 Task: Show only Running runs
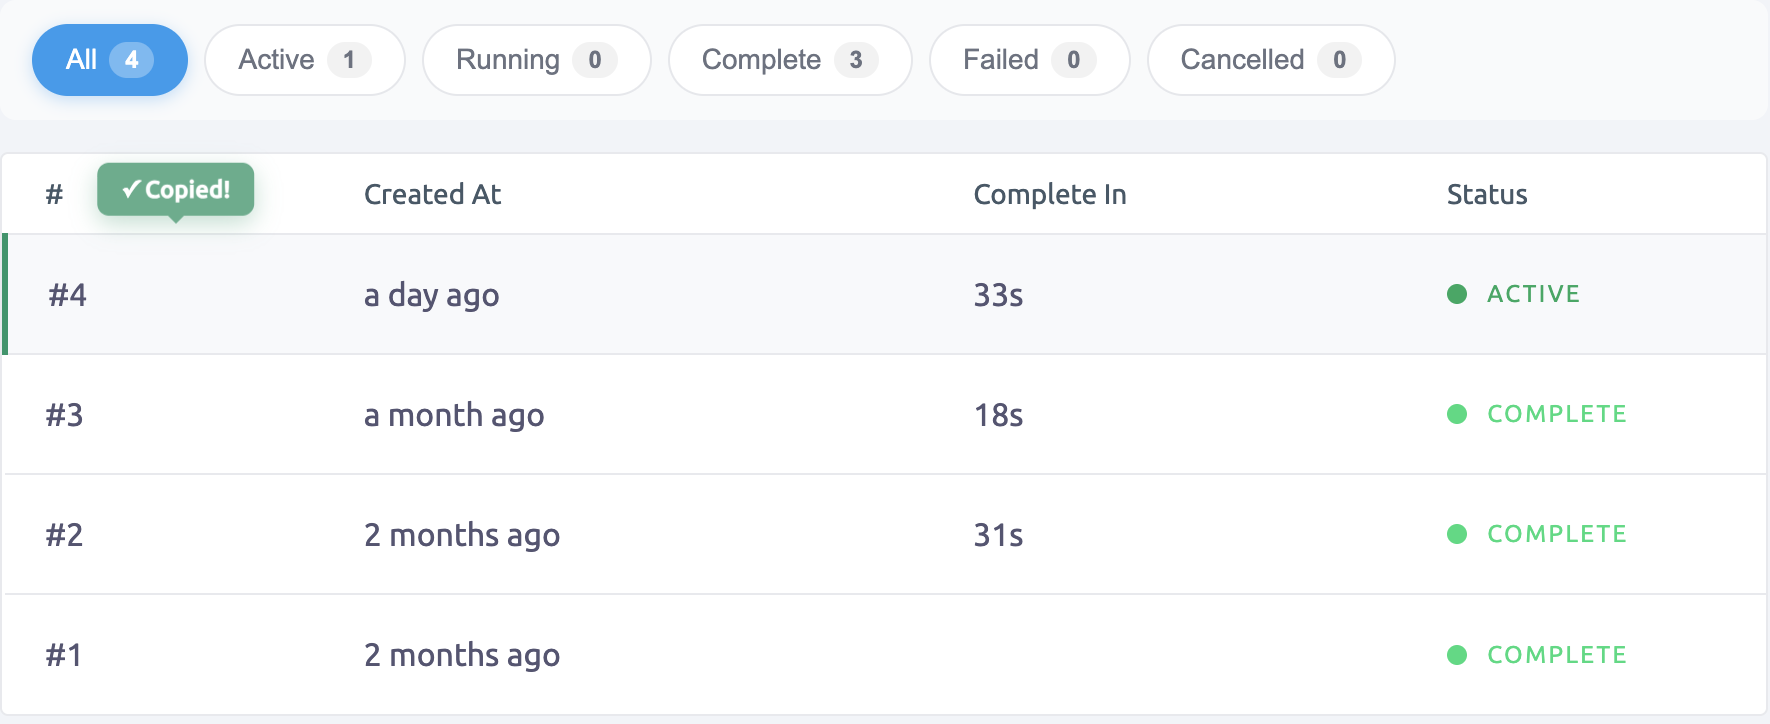(x=536, y=60)
